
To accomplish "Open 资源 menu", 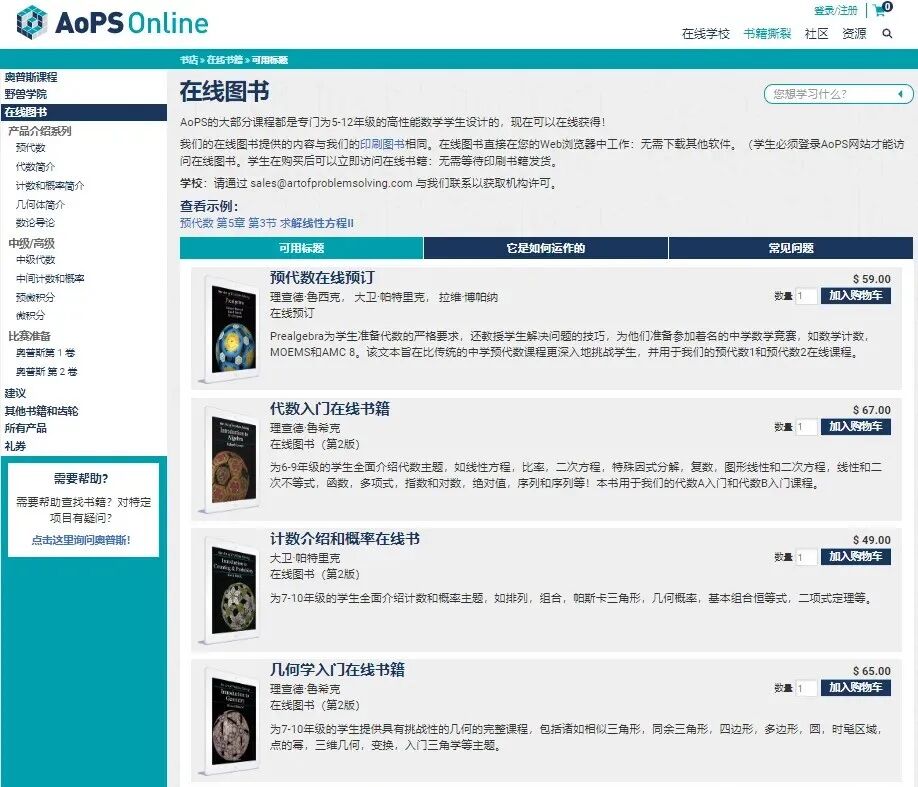I will tap(854, 34).
